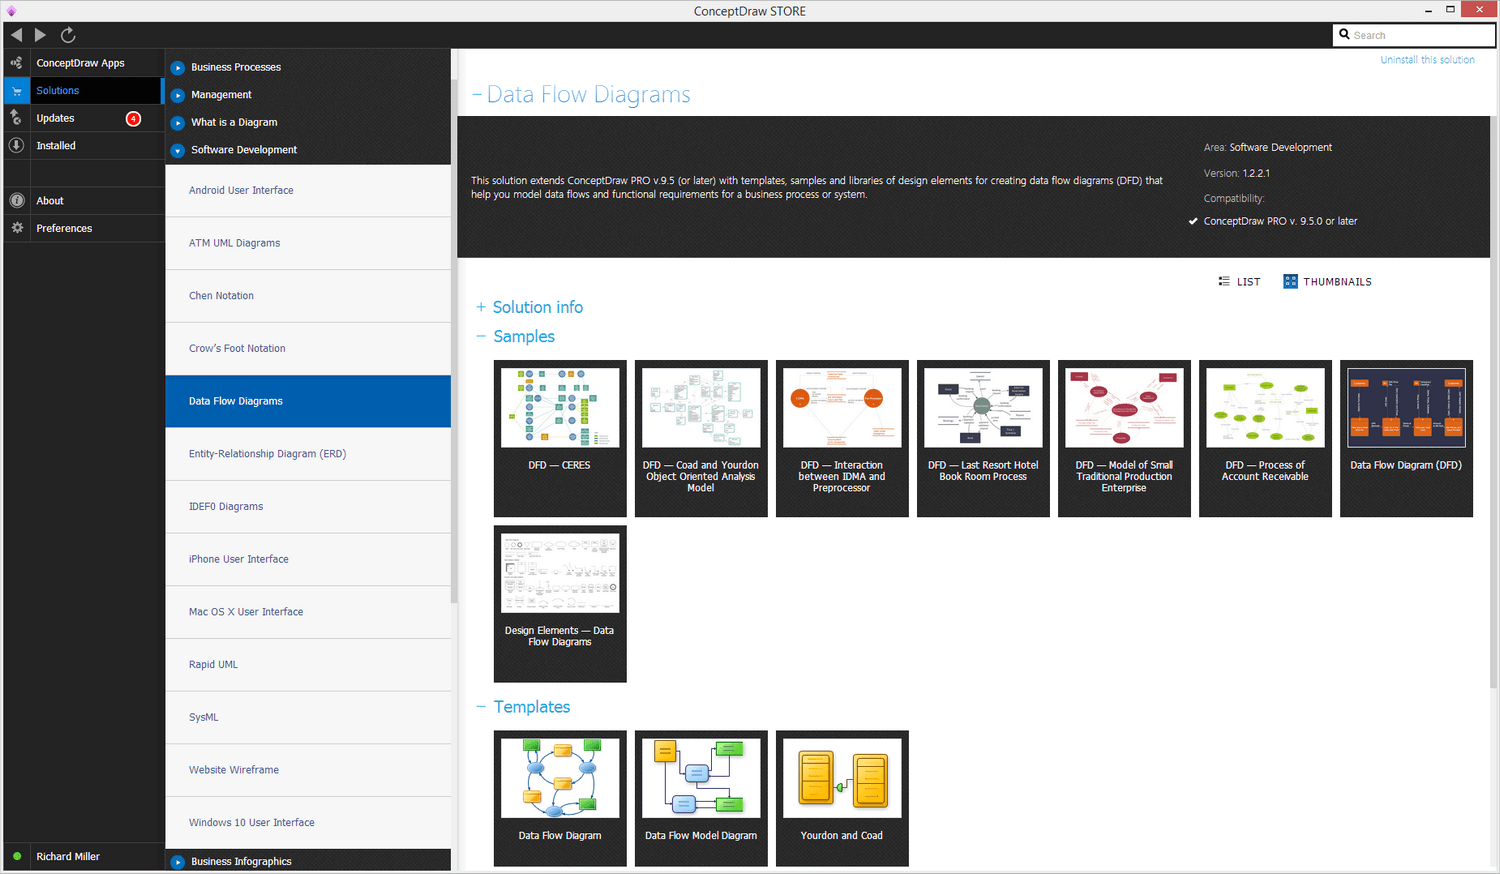This screenshot has width=1500, height=874.
Task: Collapse the Templates section
Action: (481, 707)
